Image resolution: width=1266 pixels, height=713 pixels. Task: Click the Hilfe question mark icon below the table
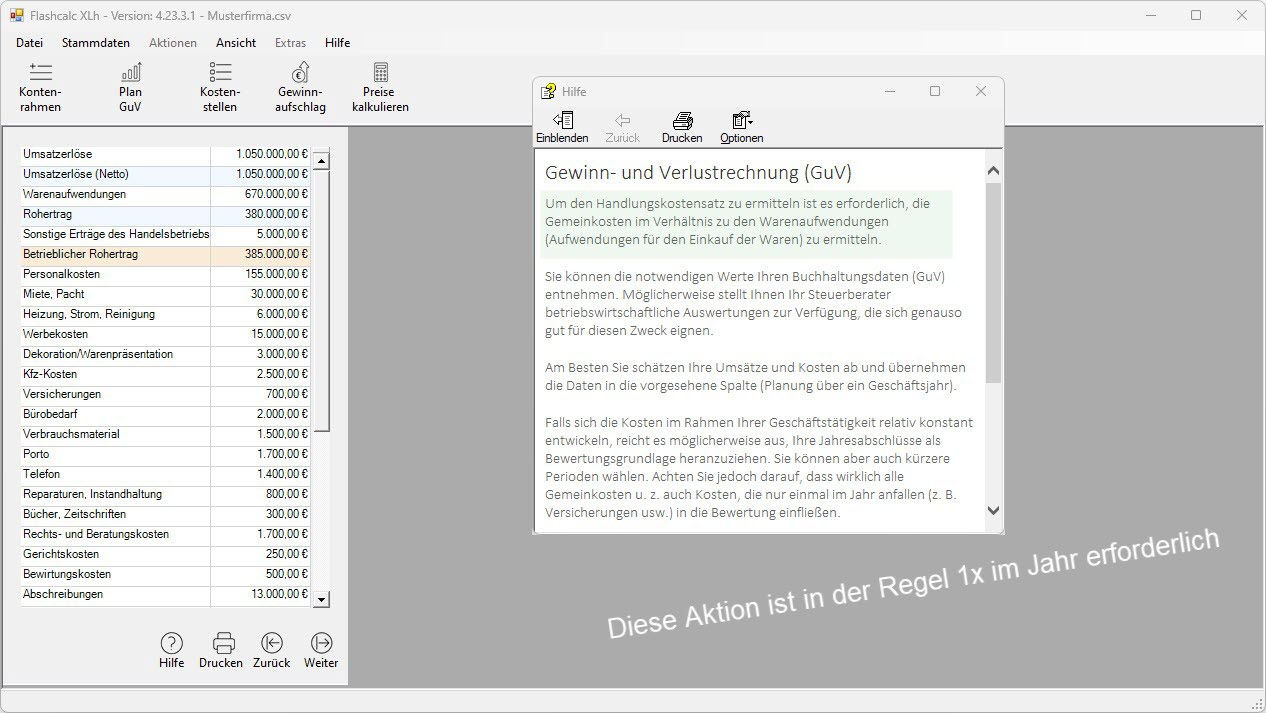pyautogui.click(x=172, y=643)
